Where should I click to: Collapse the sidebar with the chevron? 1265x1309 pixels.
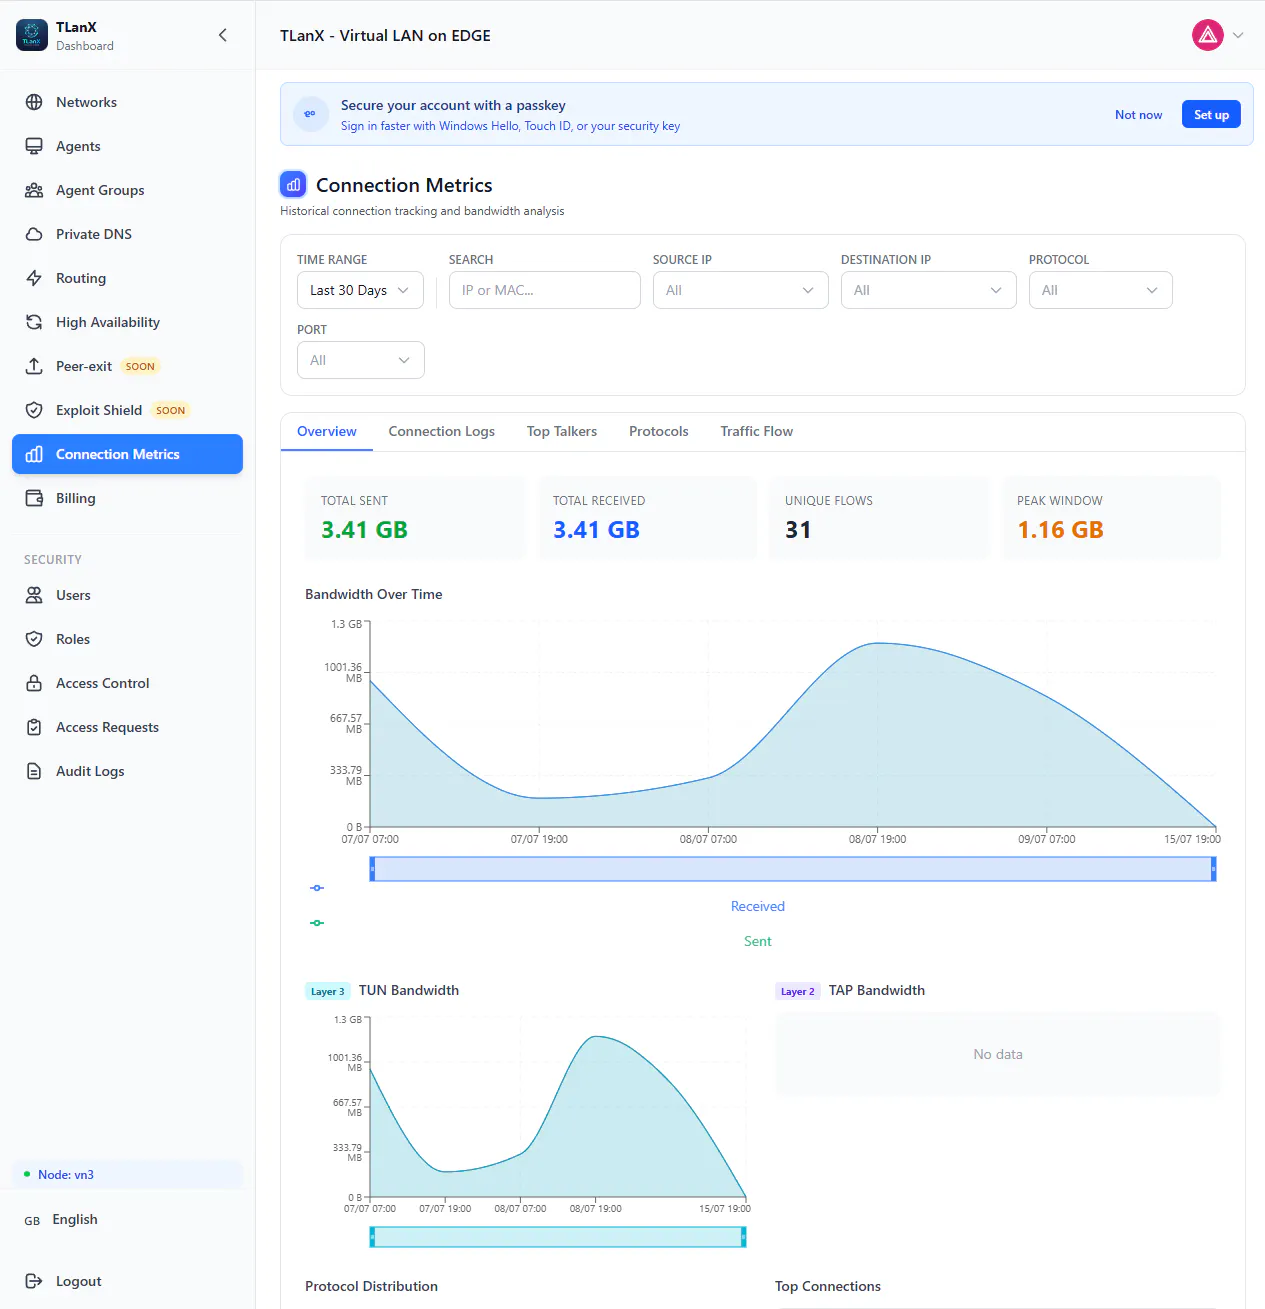223,35
